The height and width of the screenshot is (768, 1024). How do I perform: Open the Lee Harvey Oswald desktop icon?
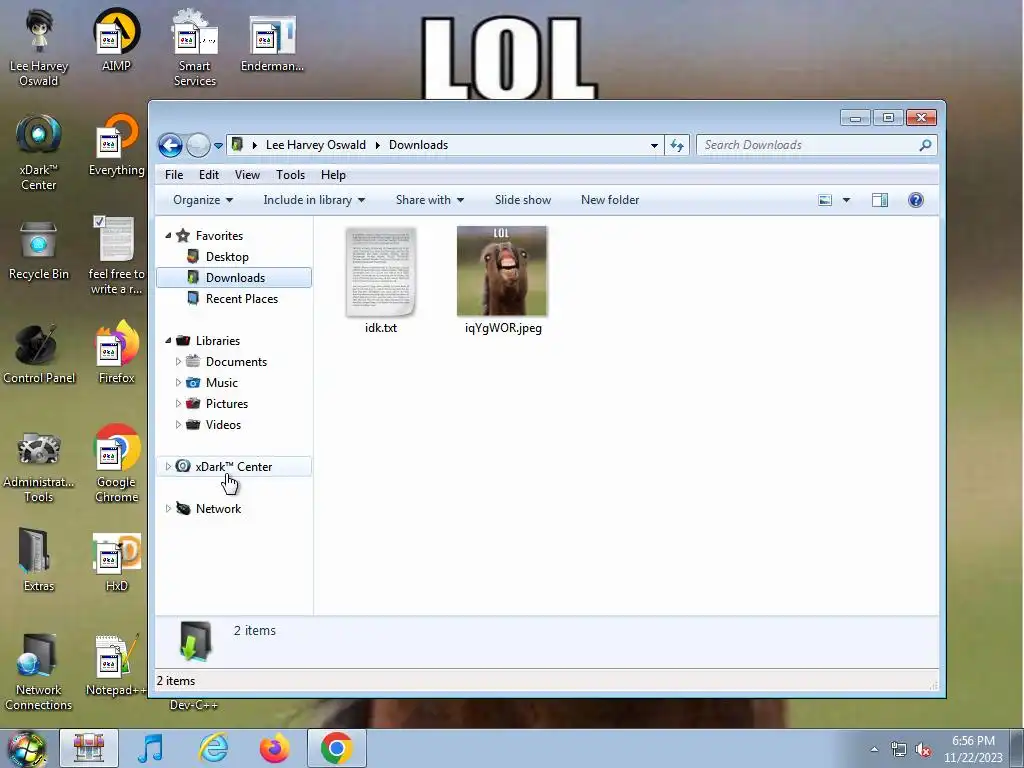[39, 47]
